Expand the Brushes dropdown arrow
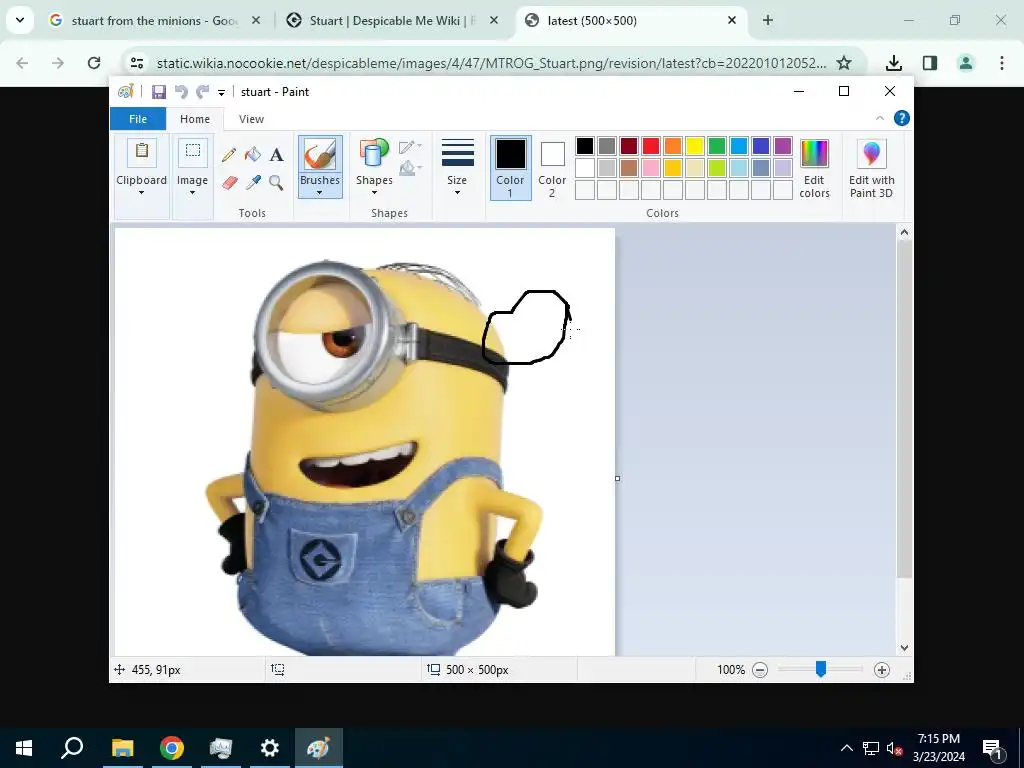The image size is (1024, 768). pyautogui.click(x=319, y=193)
